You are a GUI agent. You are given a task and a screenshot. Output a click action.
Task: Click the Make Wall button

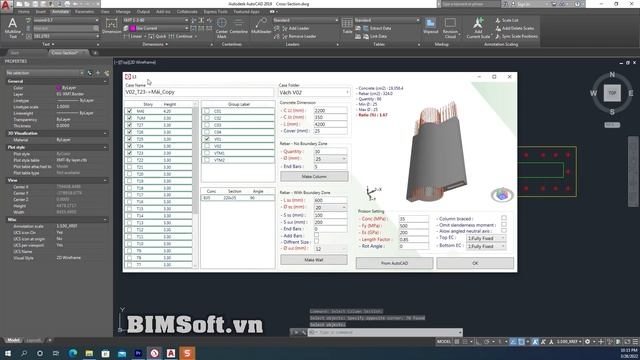[x=314, y=260]
